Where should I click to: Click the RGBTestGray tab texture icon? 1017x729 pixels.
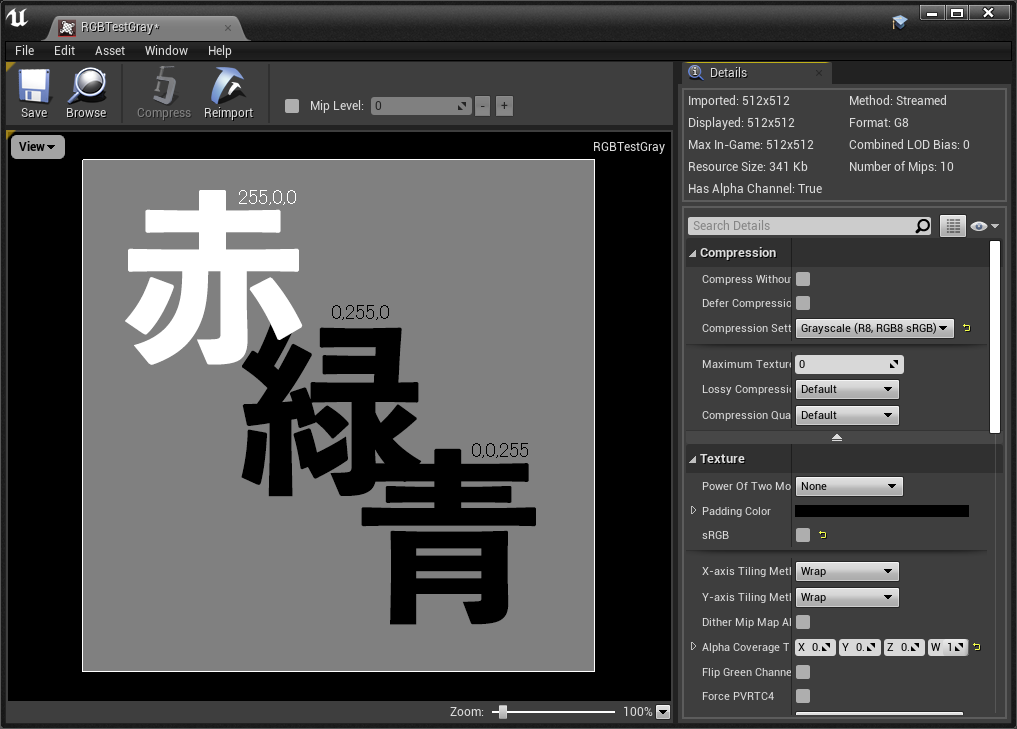pos(67,27)
